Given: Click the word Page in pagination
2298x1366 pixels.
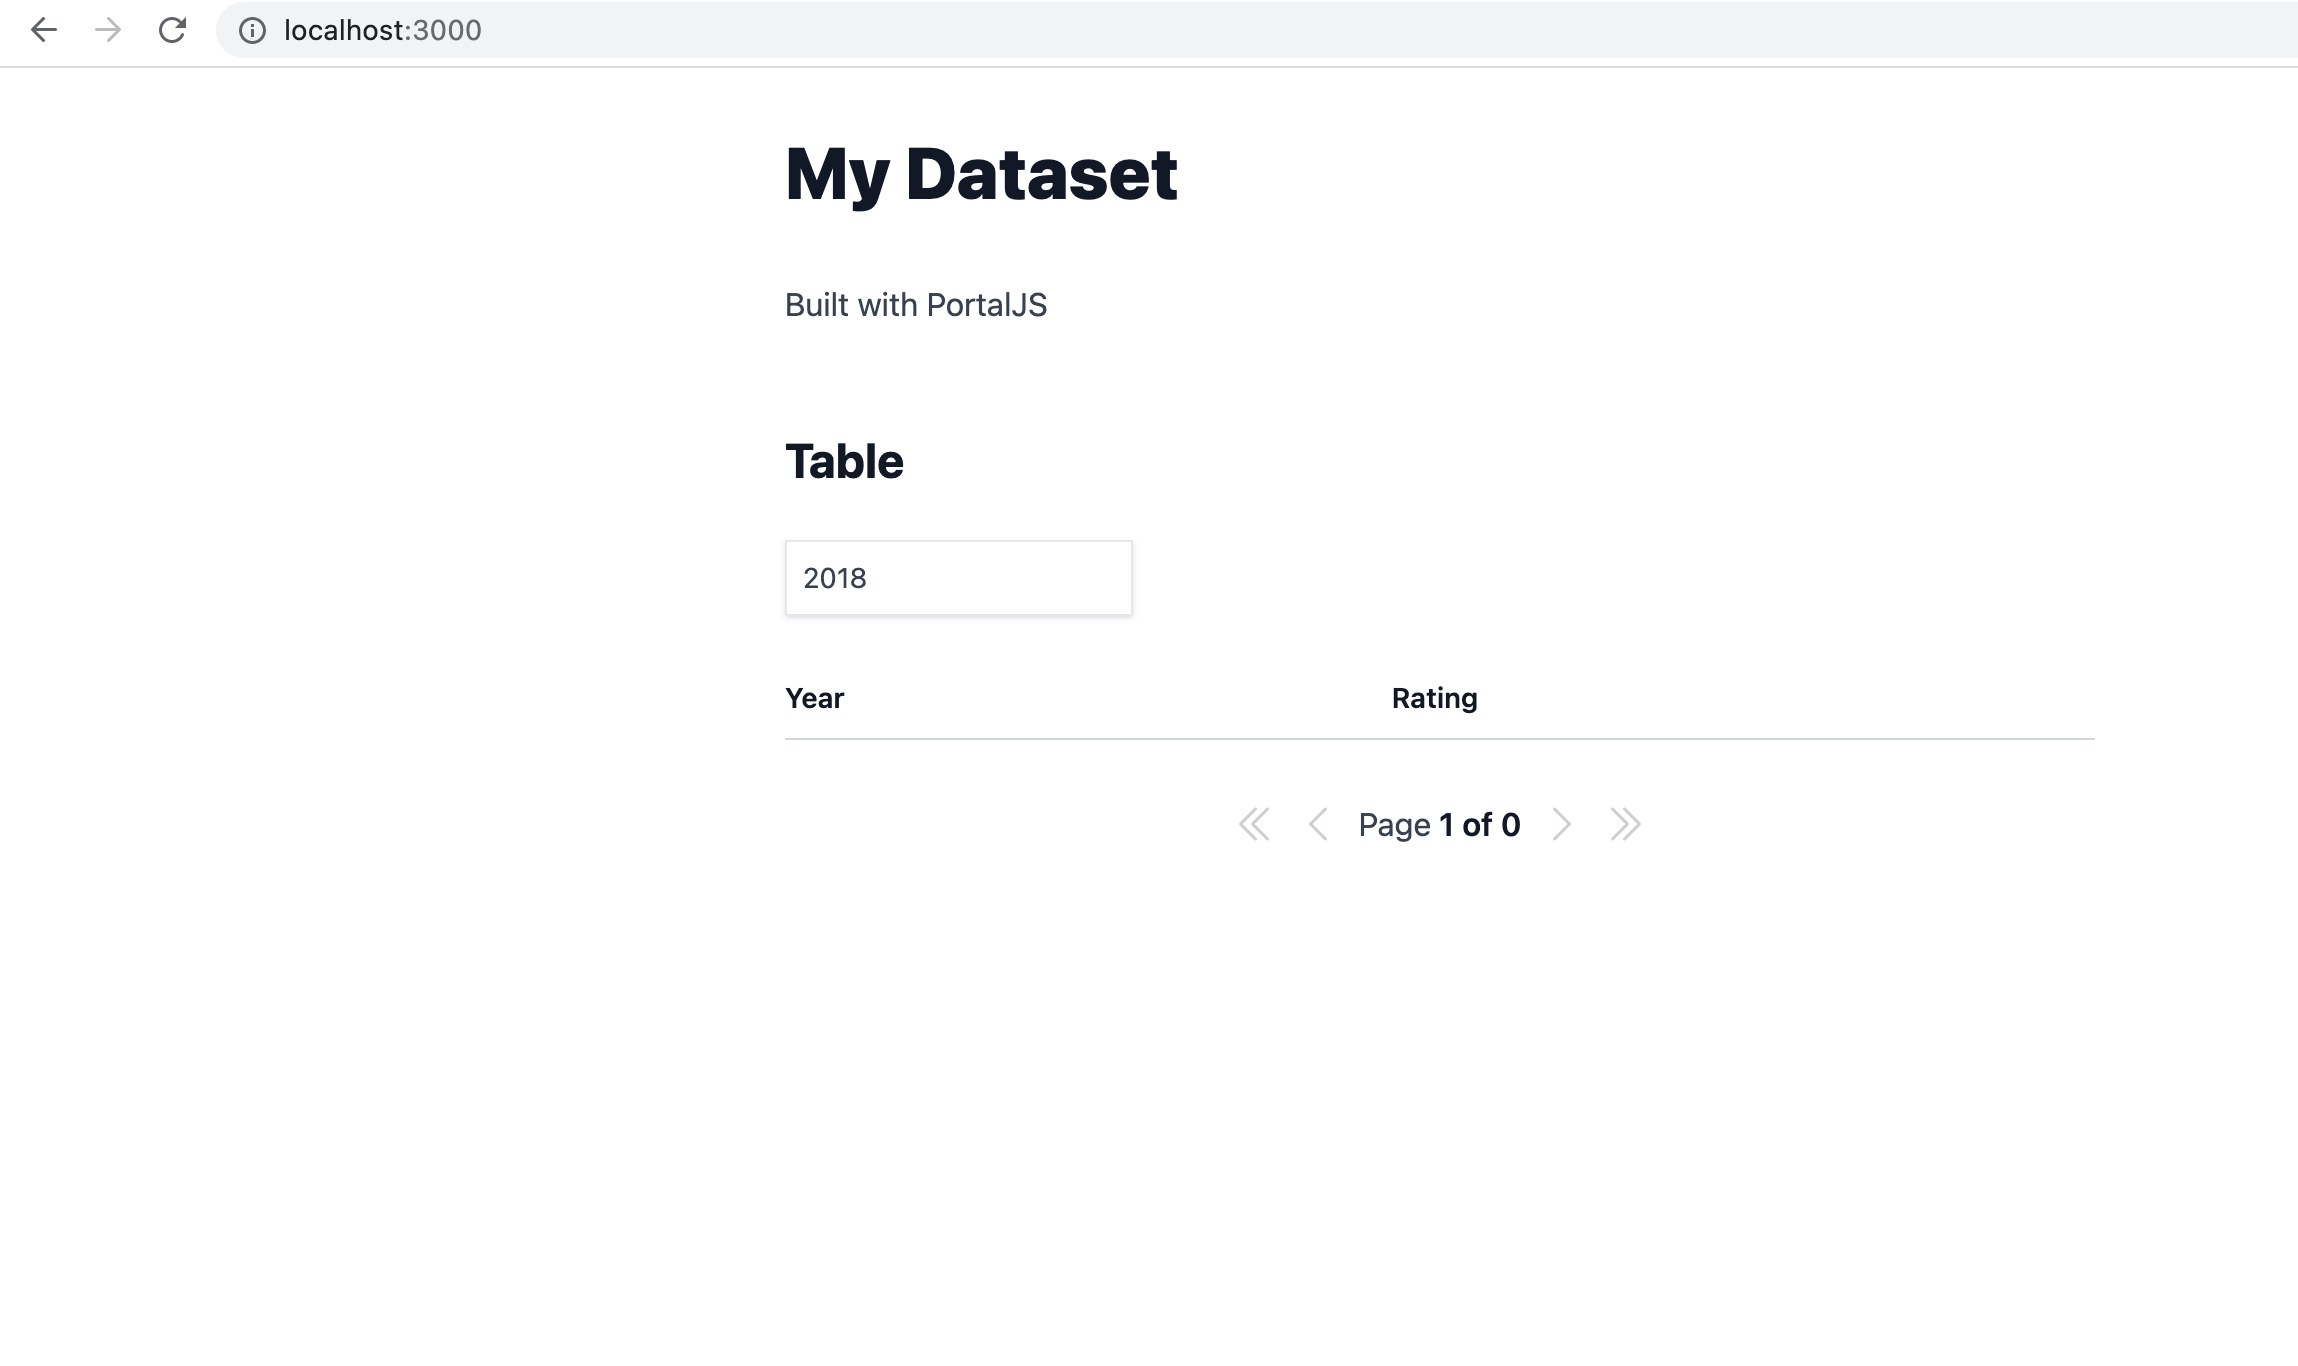Looking at the screenshot, I should (x=1394, y=825).
